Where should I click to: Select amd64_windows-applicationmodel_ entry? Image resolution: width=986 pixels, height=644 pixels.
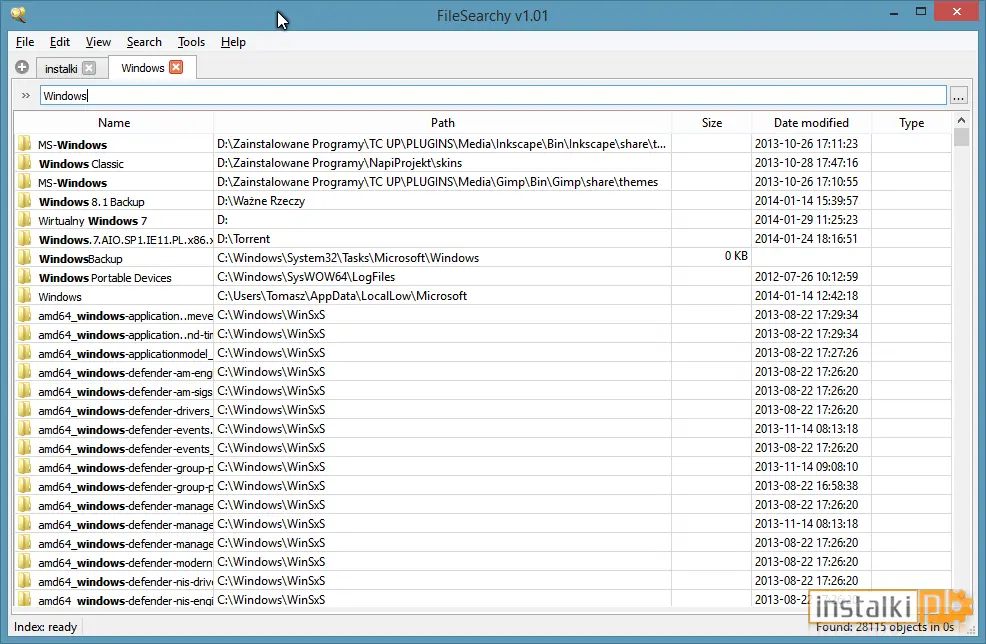(x=125, y=354)
